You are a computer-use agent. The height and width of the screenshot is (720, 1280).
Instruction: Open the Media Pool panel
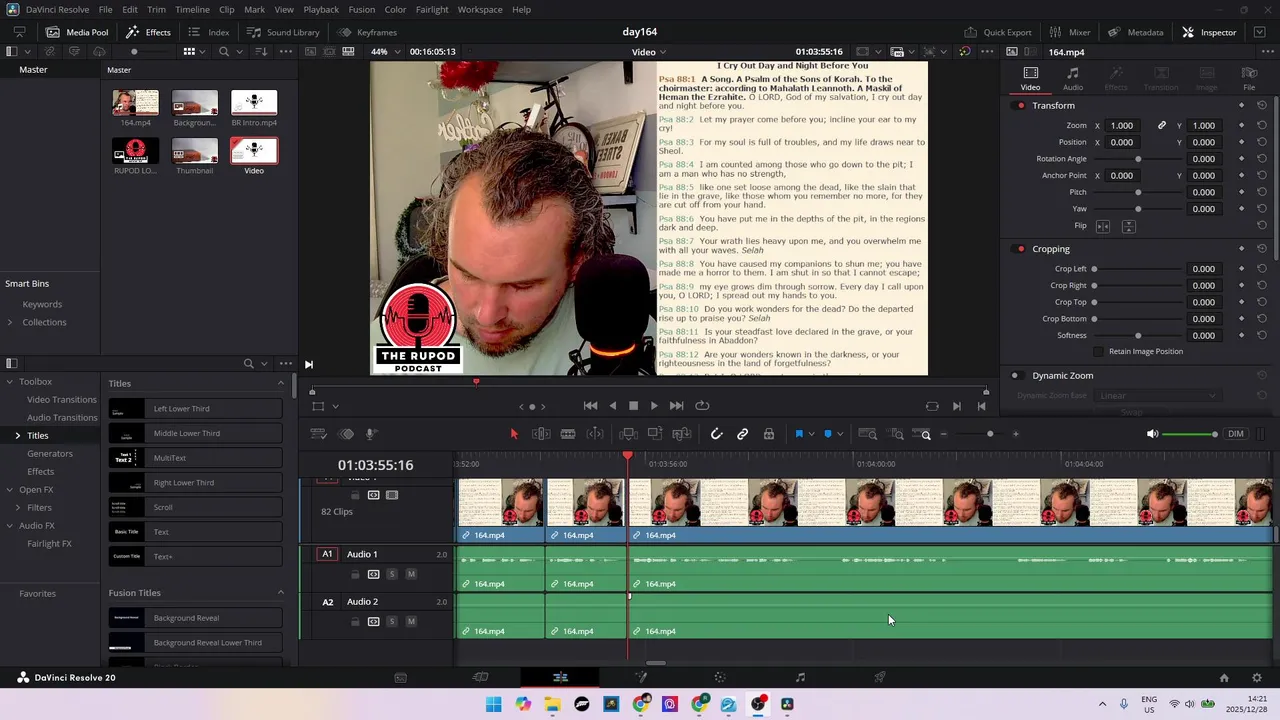pyautogui.click(x=77, y=32)
